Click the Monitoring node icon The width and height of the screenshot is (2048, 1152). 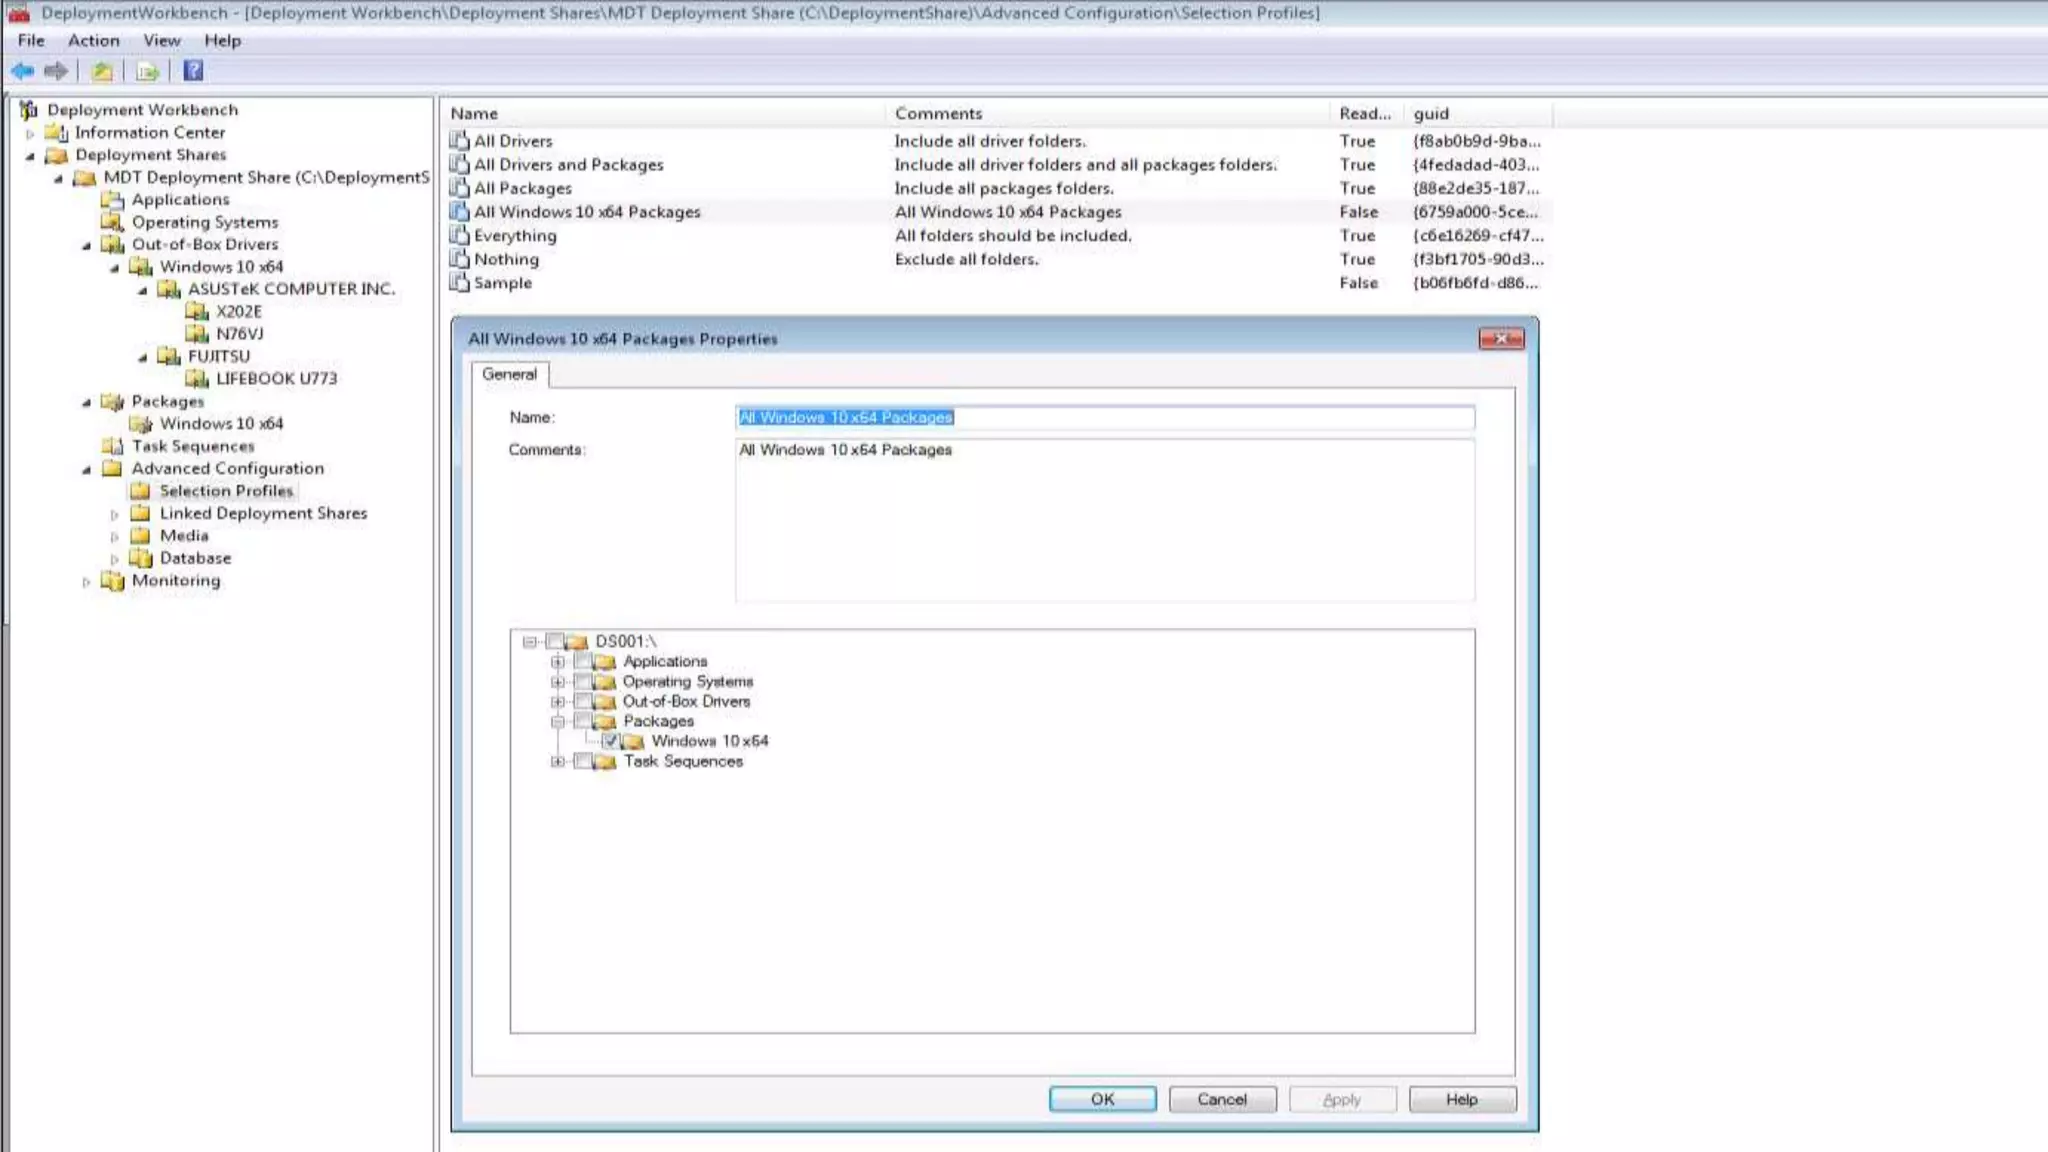[x=113, y=581]
